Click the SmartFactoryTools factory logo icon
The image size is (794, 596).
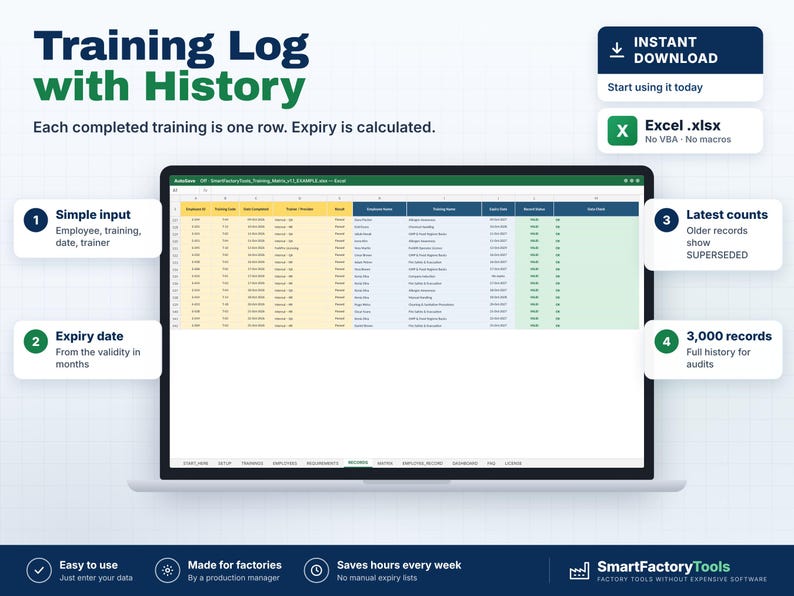click(x=579, y=571)
